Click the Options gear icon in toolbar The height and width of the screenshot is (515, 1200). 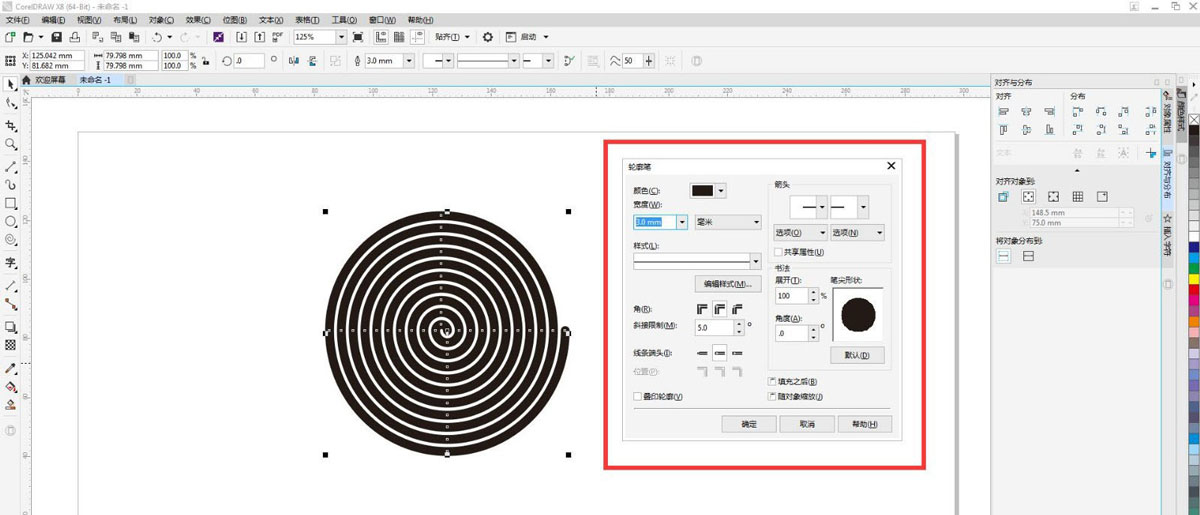coord(488,37)
